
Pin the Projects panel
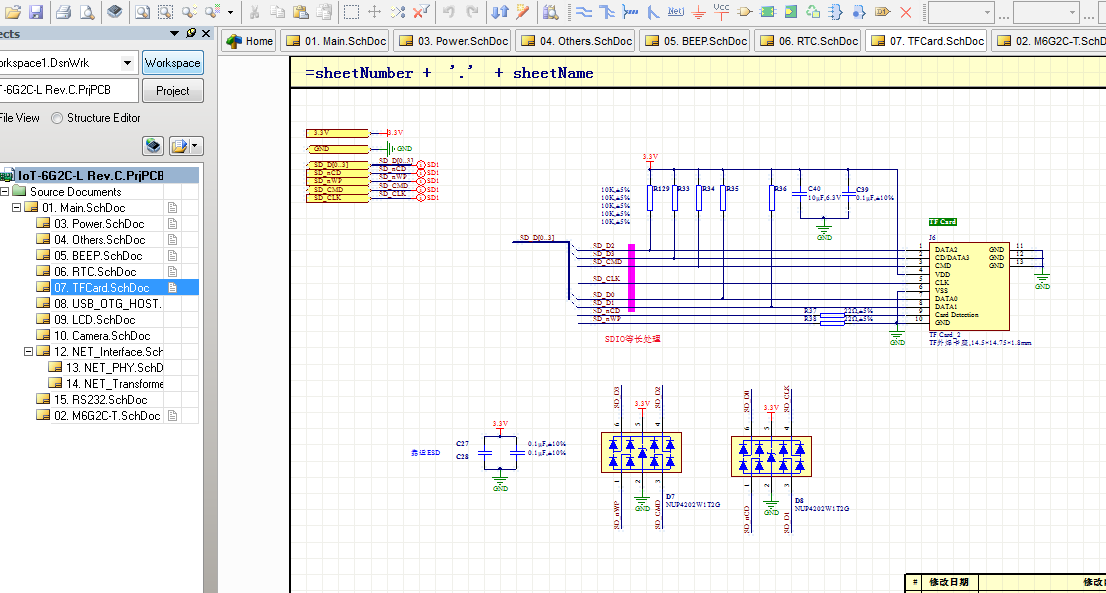point(191,33)
